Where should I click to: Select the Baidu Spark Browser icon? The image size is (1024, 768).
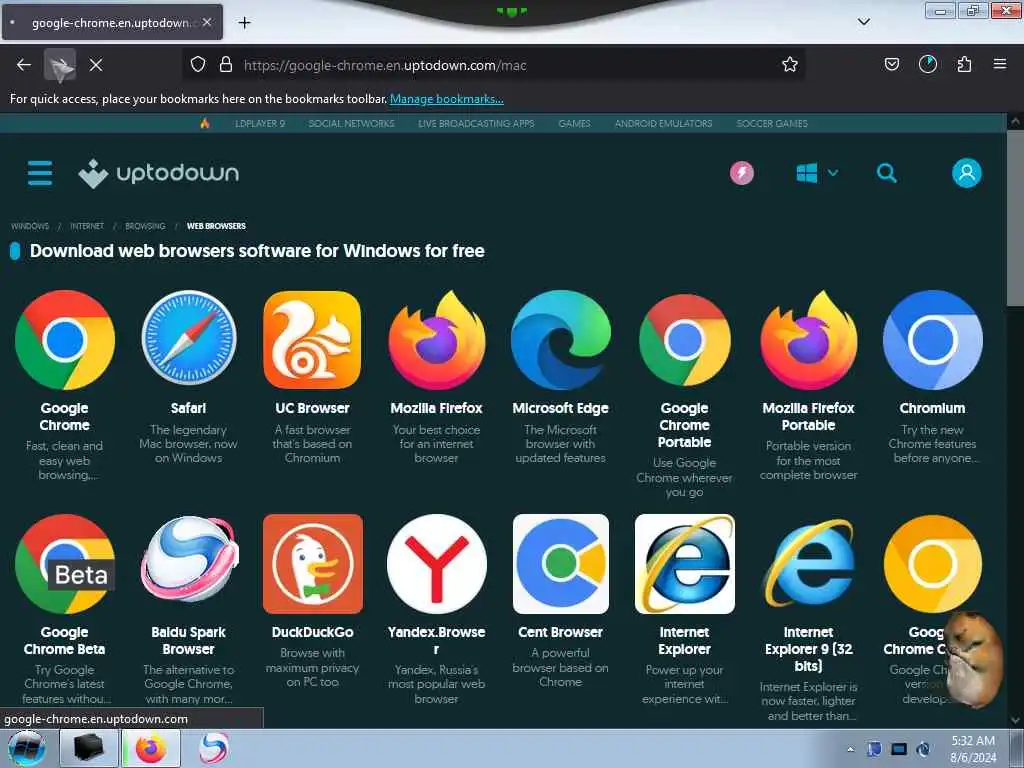(x=189, y=559)
